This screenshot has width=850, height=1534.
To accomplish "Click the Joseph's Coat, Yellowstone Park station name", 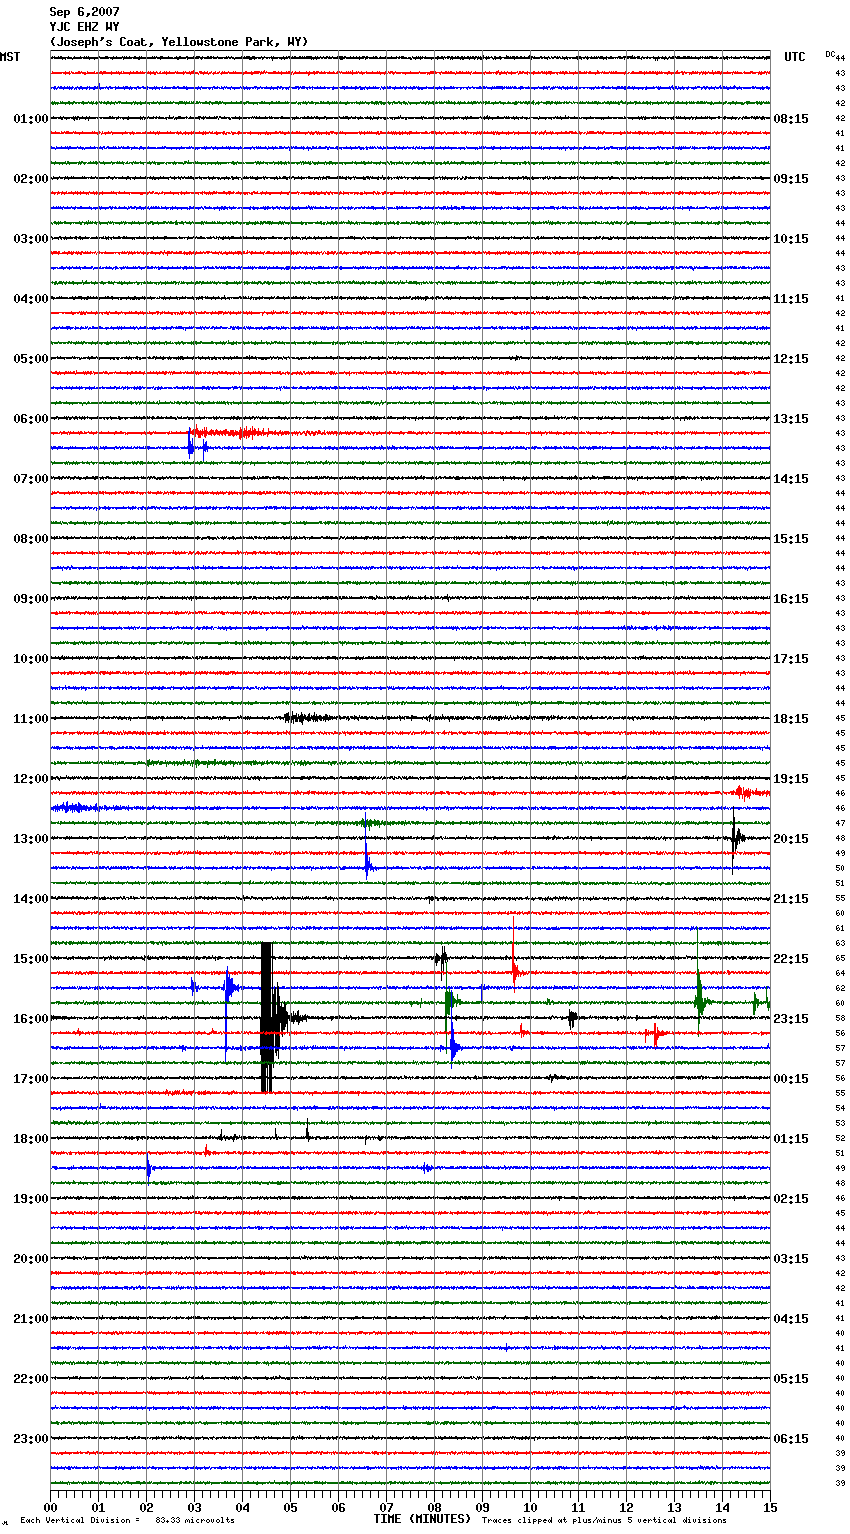I will click(x=179, y=42).
